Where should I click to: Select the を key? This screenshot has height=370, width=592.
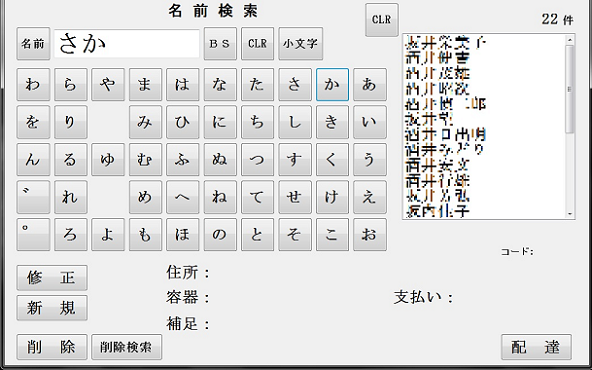pyautogui.click(x=33, y=122)
